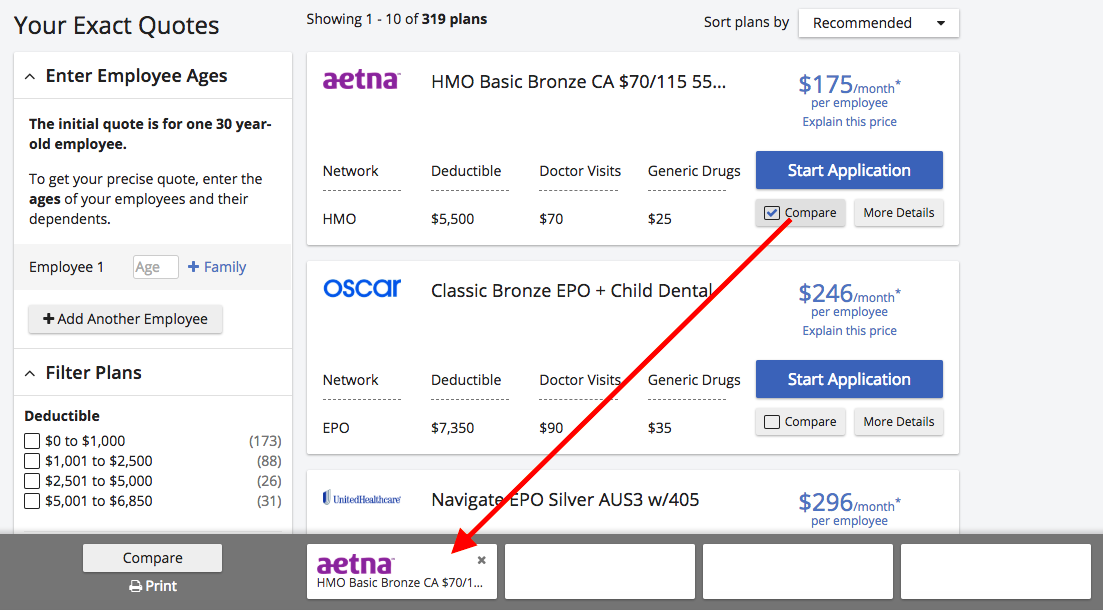Click the UnitedHealthcare logo
Viewport: 1103px width, 610px height.
coord(361,498)
